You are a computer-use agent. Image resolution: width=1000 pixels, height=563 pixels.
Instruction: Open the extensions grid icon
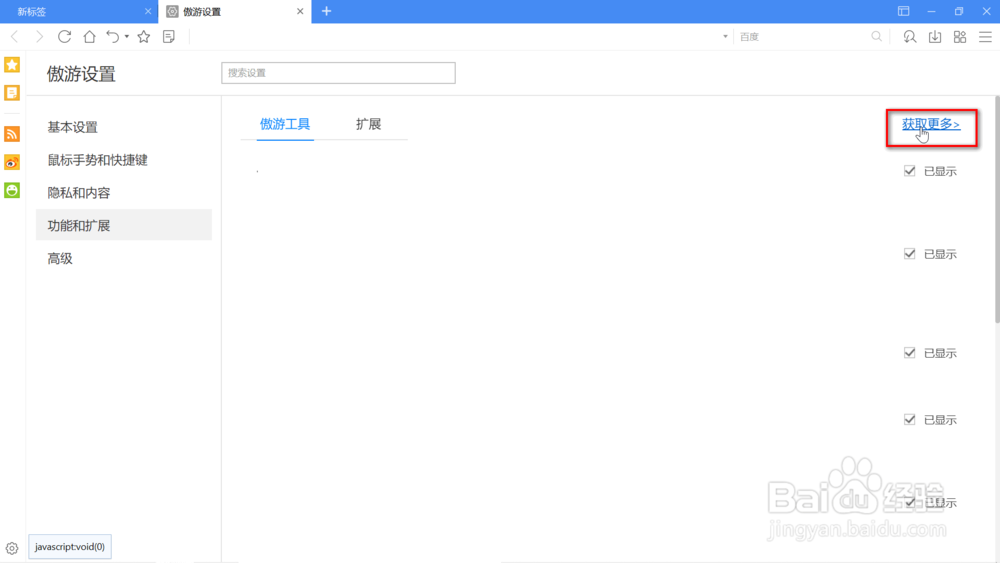[x=960, y=37]
